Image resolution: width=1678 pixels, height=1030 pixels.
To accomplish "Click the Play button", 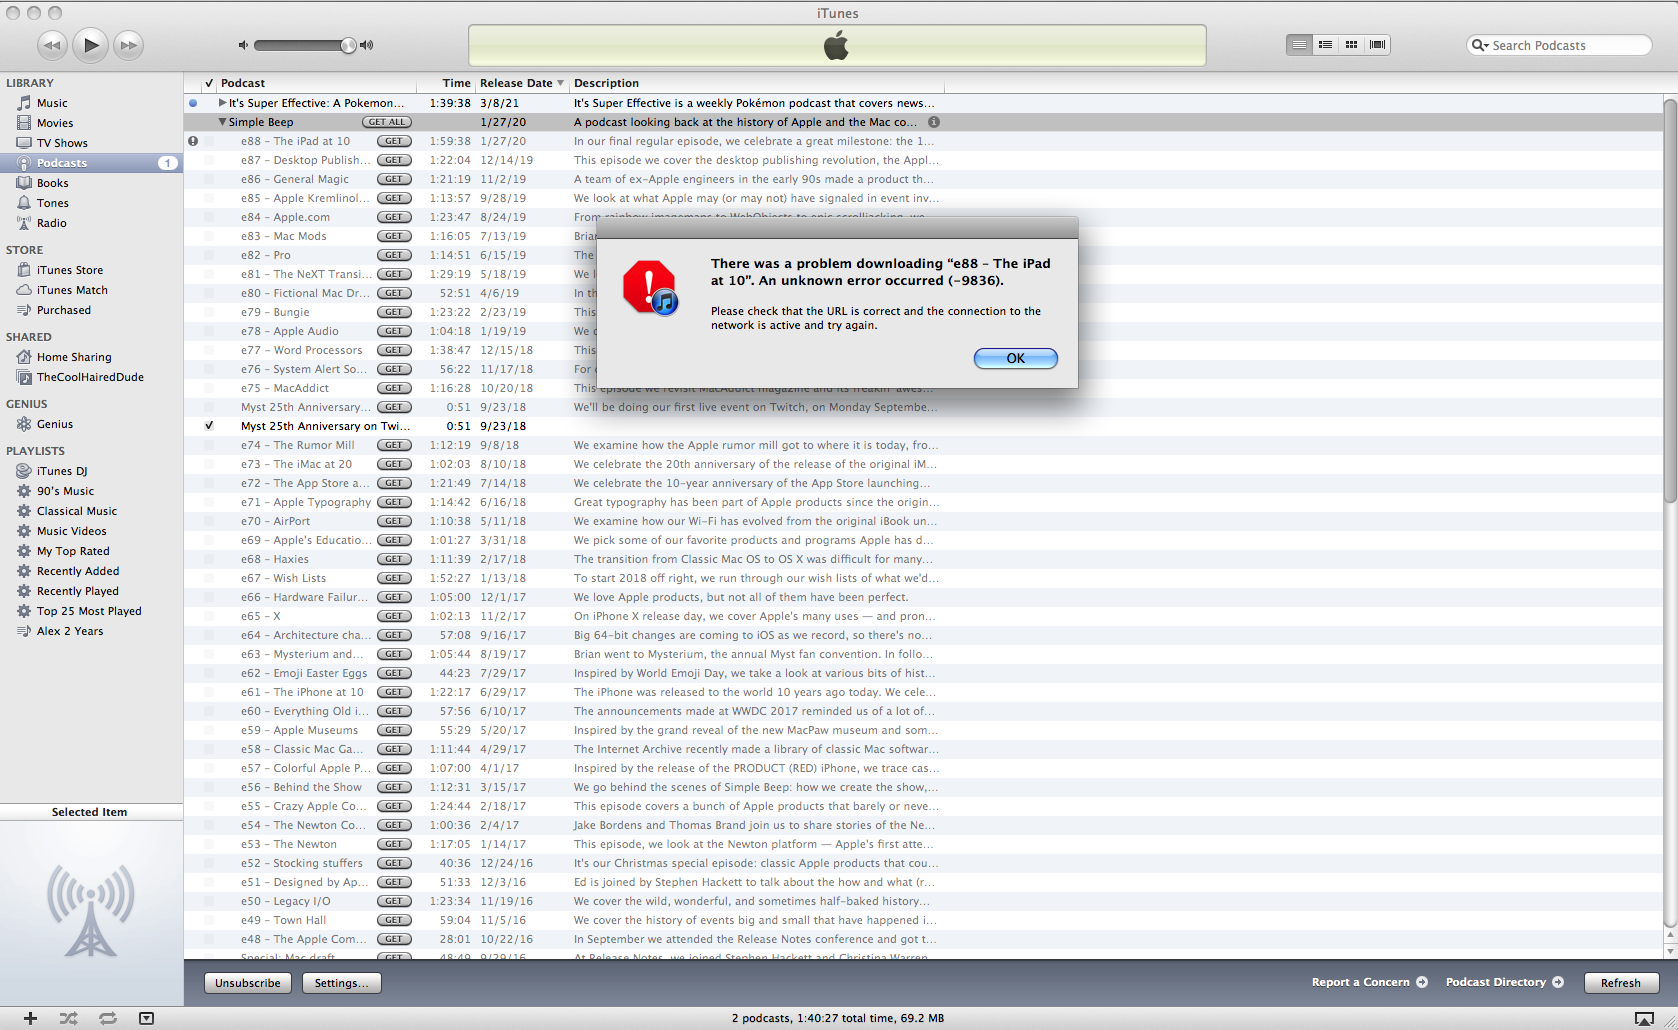I will [x=90, y=45].
